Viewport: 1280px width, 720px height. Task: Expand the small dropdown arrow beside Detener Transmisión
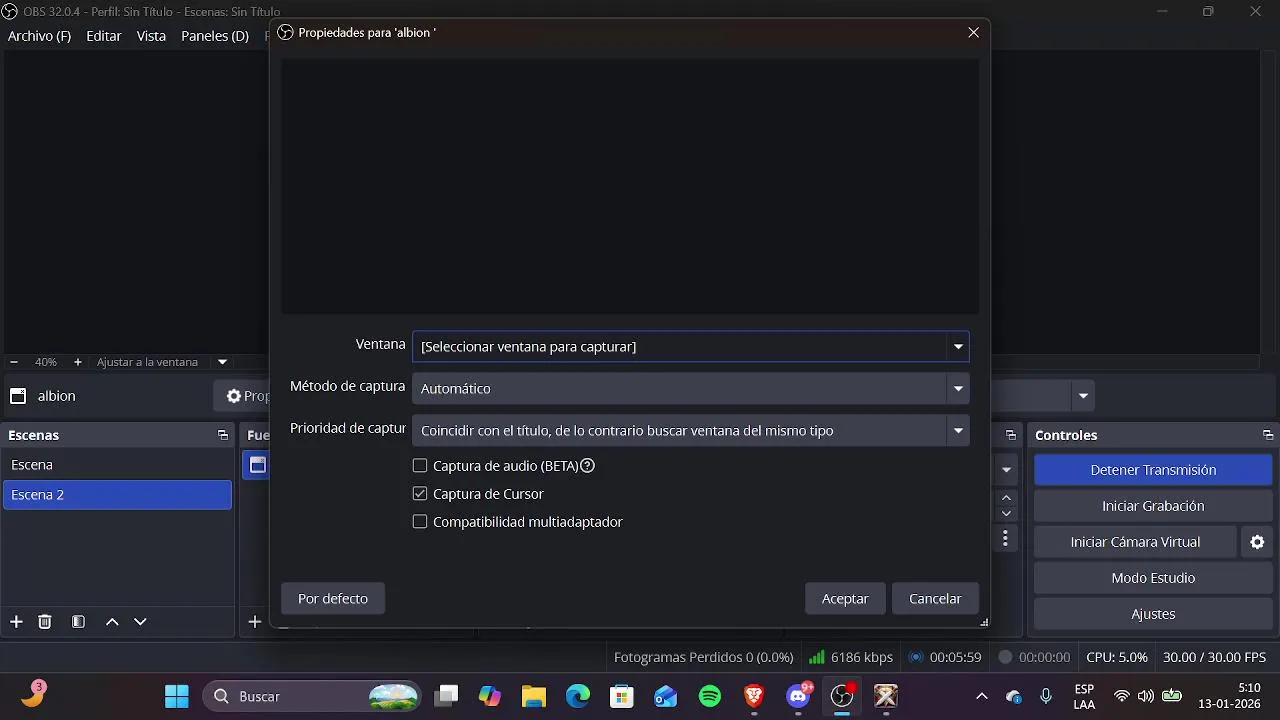coord(1007,470)
